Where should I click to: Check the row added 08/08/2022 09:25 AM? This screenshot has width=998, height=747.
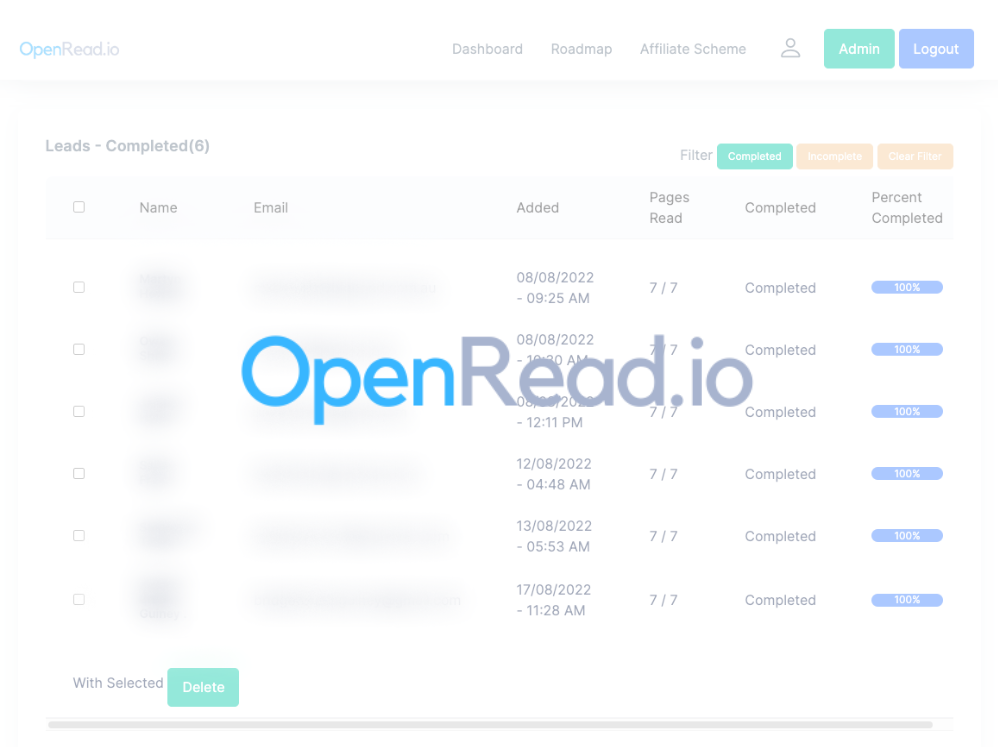click(79, 287)
